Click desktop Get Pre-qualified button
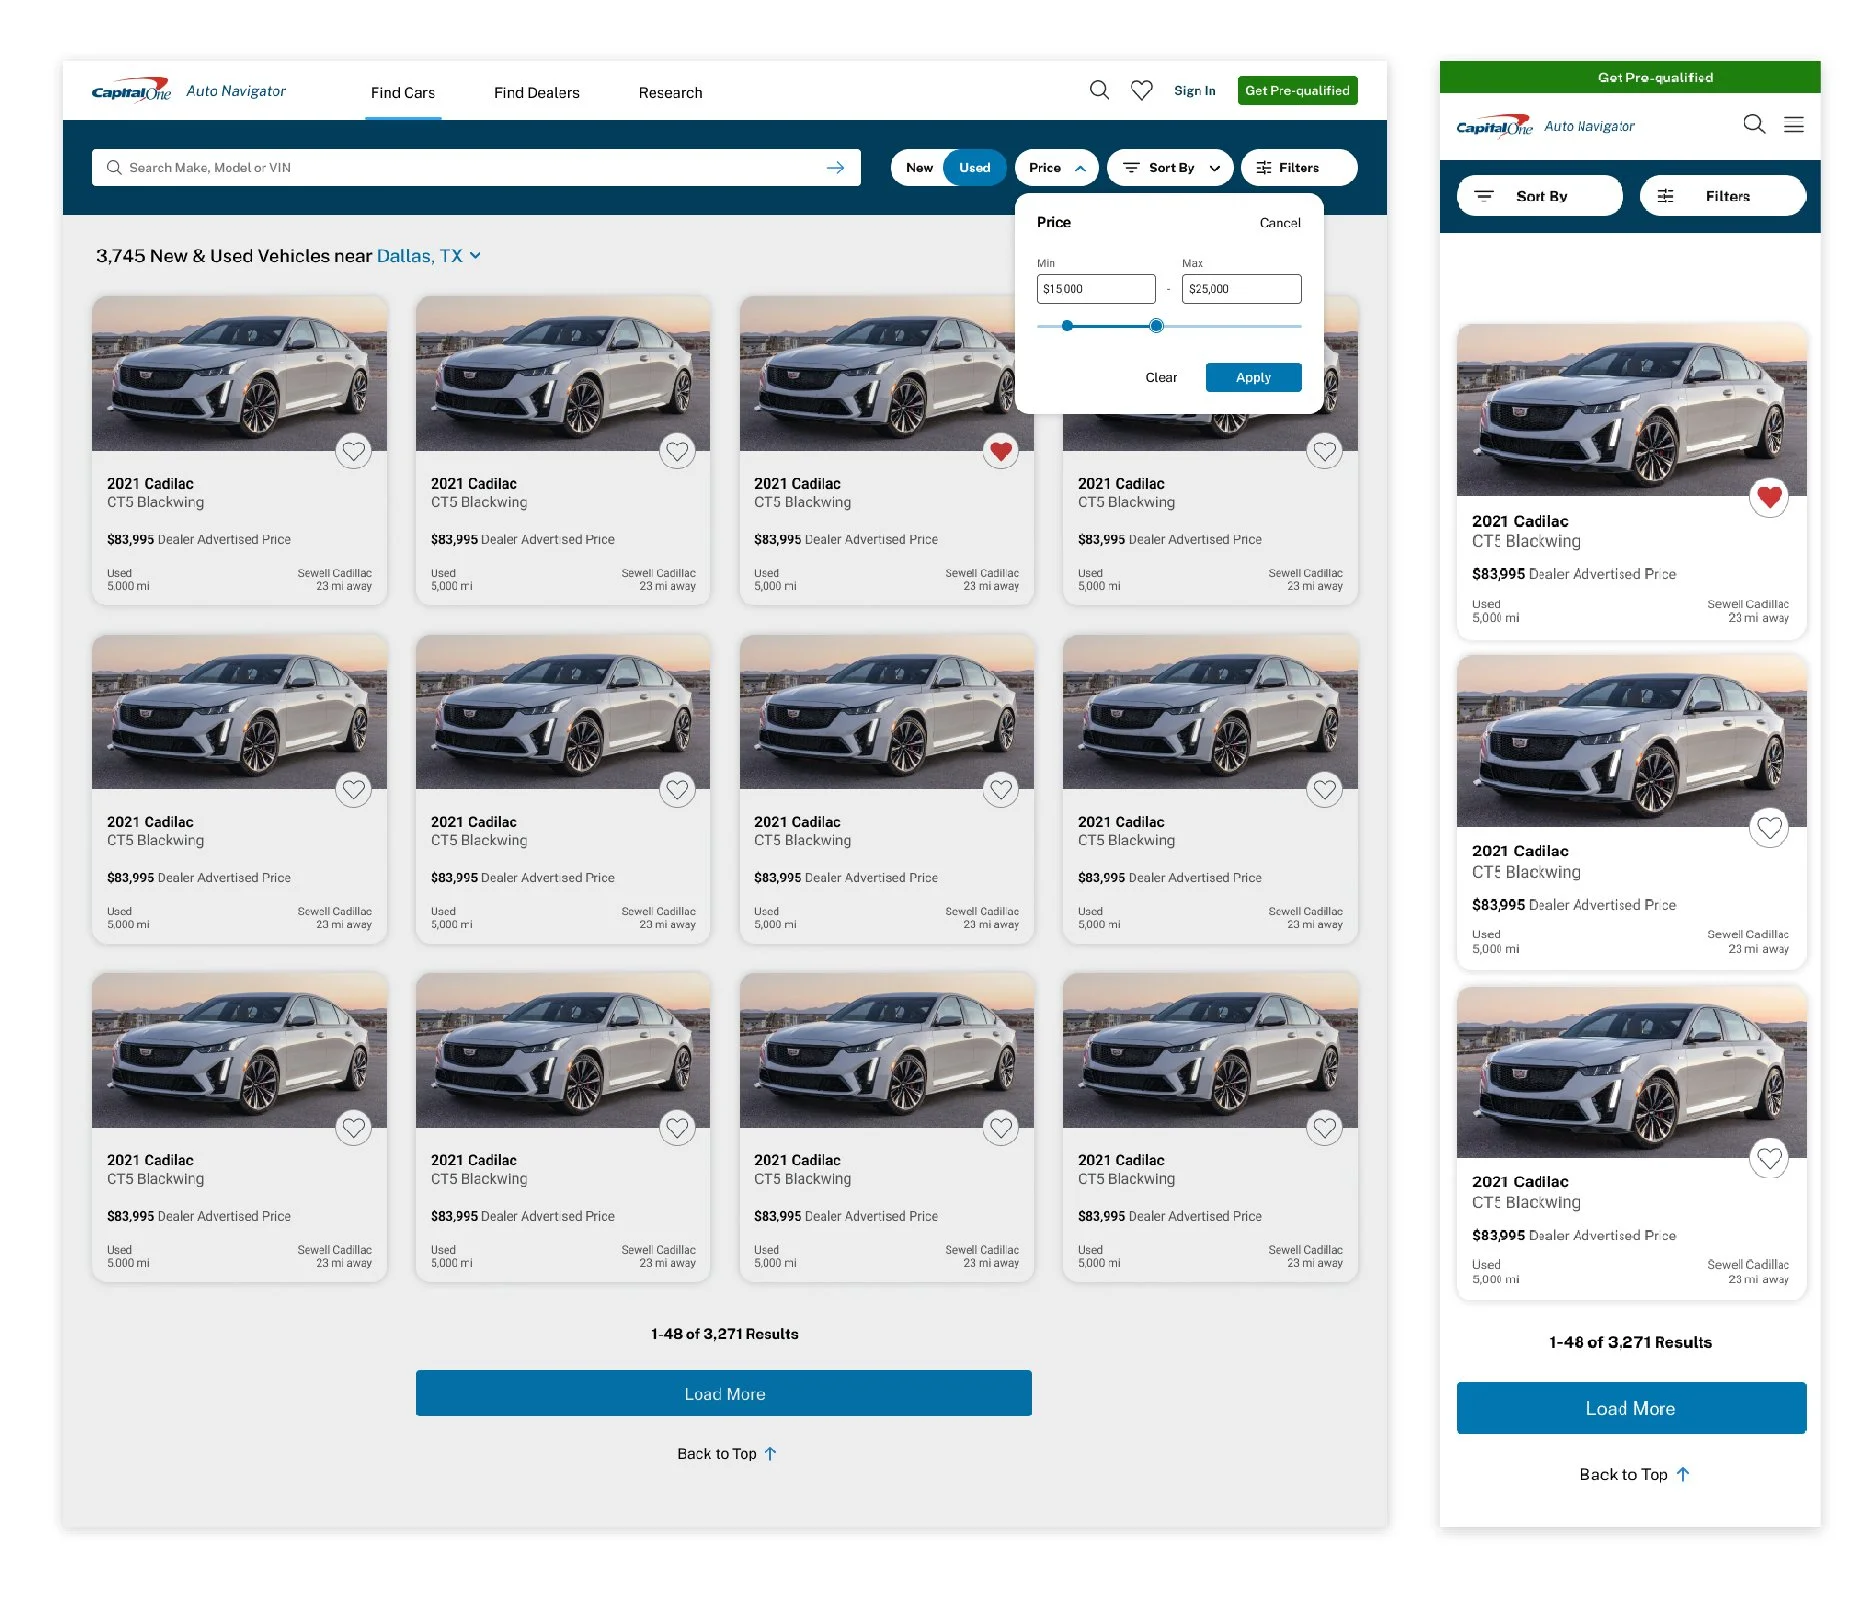 pyautogui.click(x=1297, y=91)
